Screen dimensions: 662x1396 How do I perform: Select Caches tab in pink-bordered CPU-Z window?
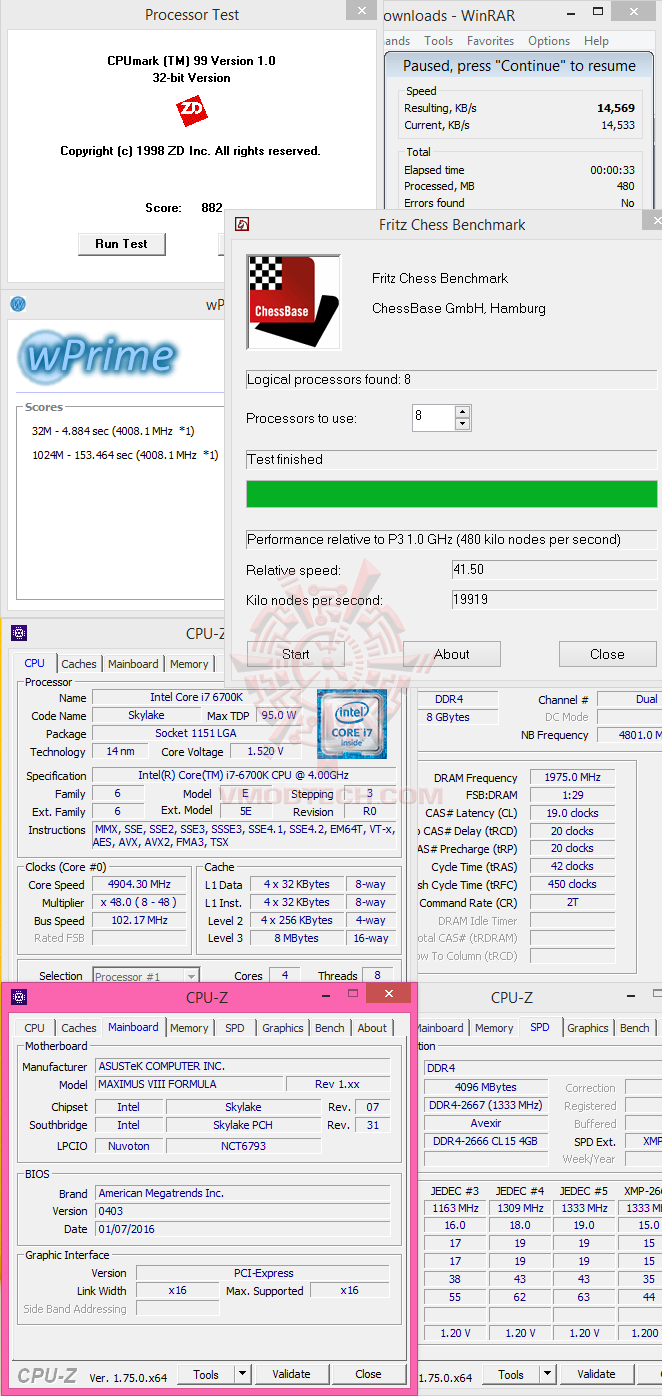tap(79, 1028)
